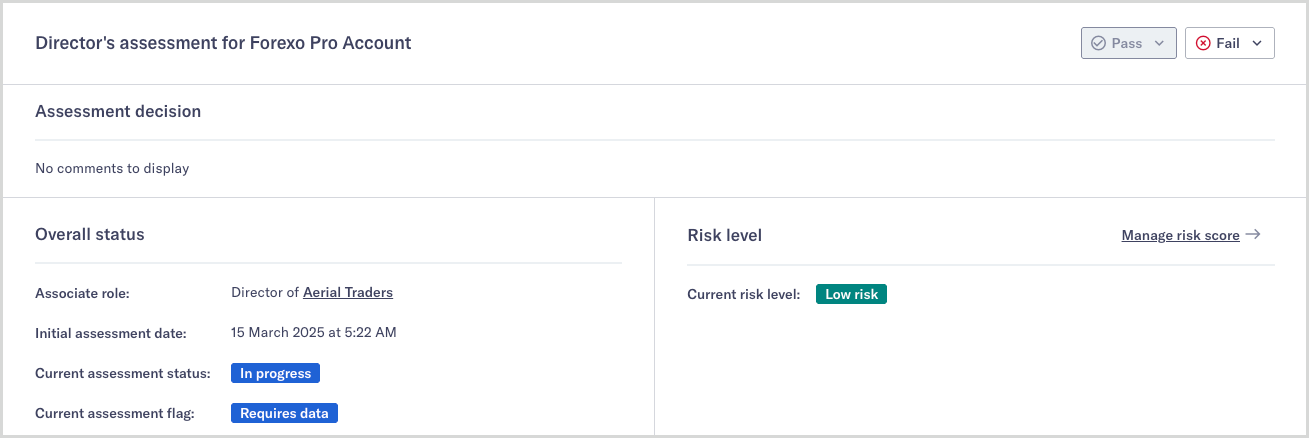The height and width of the screenshot is (438, 1309).
Task: Click the check-circle icon on the Pass button
Action: click(x=1098, y=43)
